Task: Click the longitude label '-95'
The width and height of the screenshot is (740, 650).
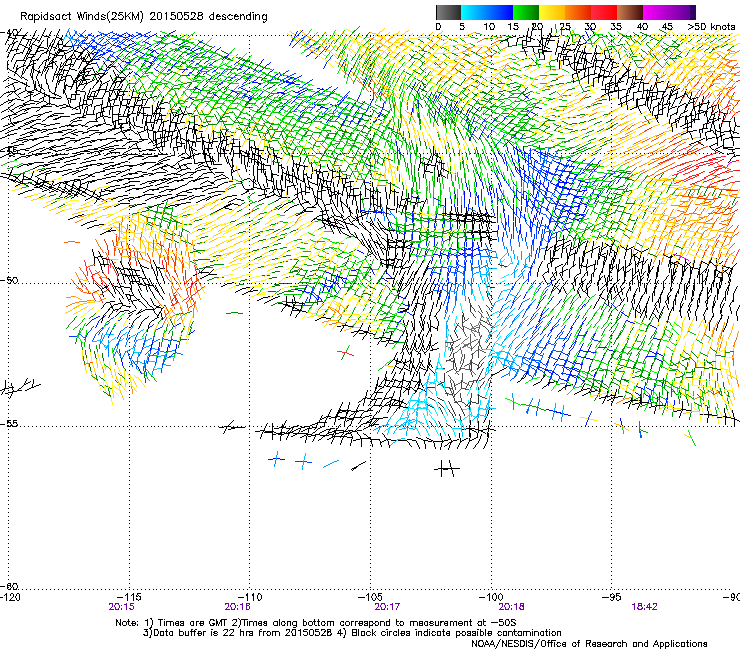Action: tap(612, 597)
